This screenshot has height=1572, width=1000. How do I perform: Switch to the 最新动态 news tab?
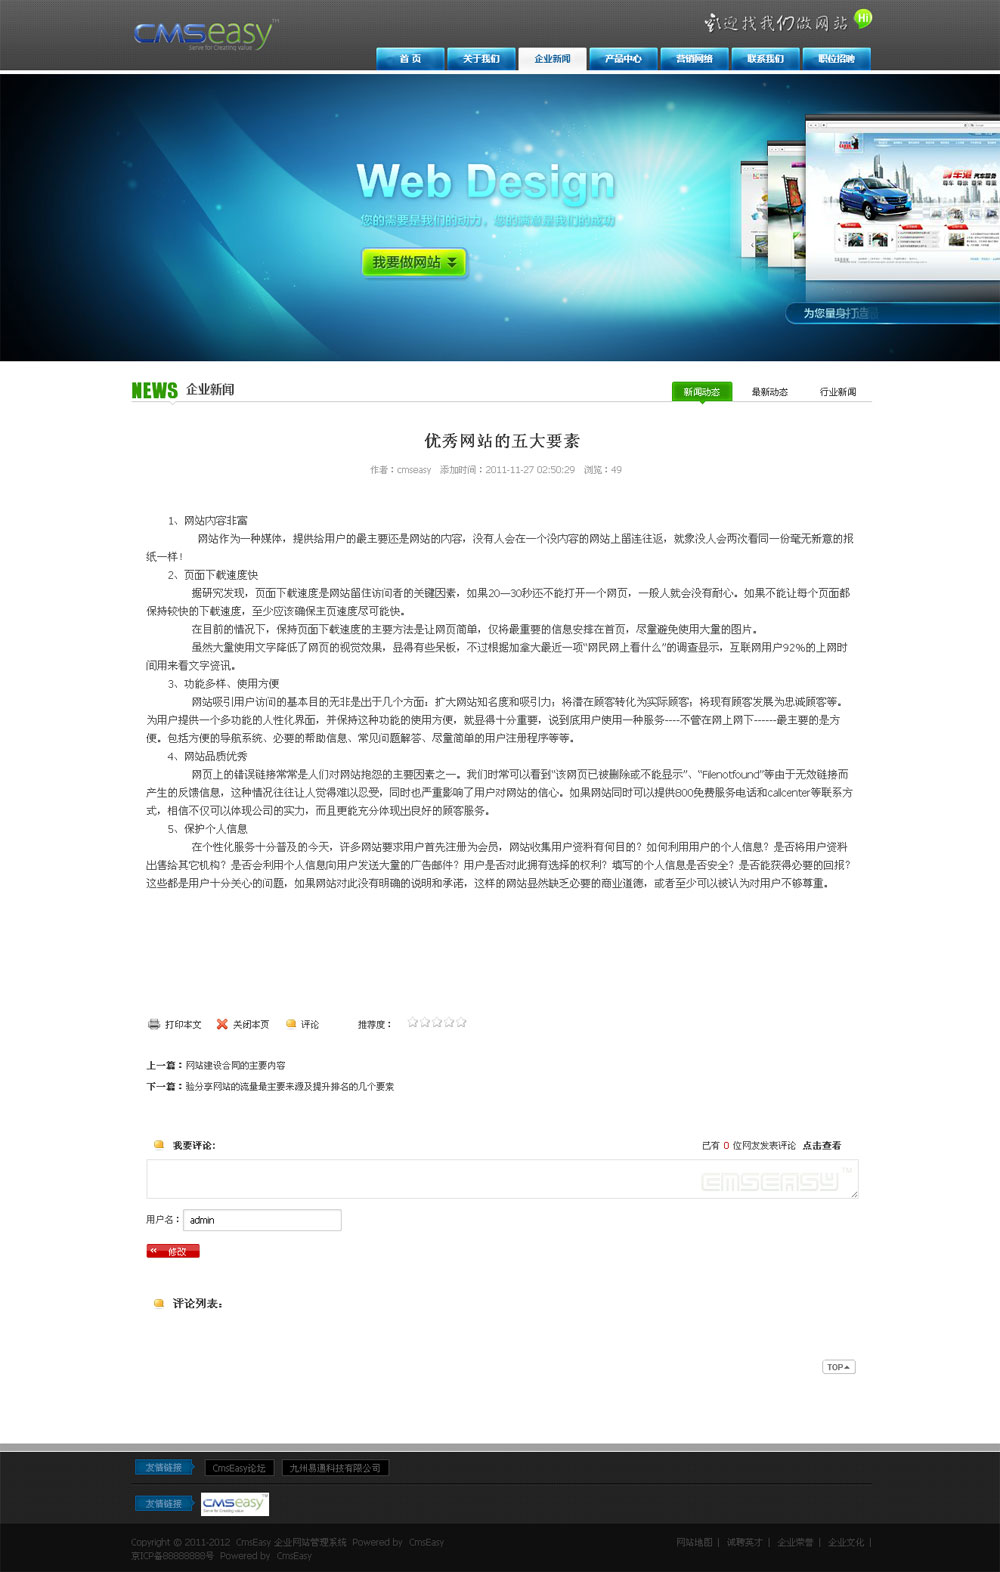[x=769, y=392]
